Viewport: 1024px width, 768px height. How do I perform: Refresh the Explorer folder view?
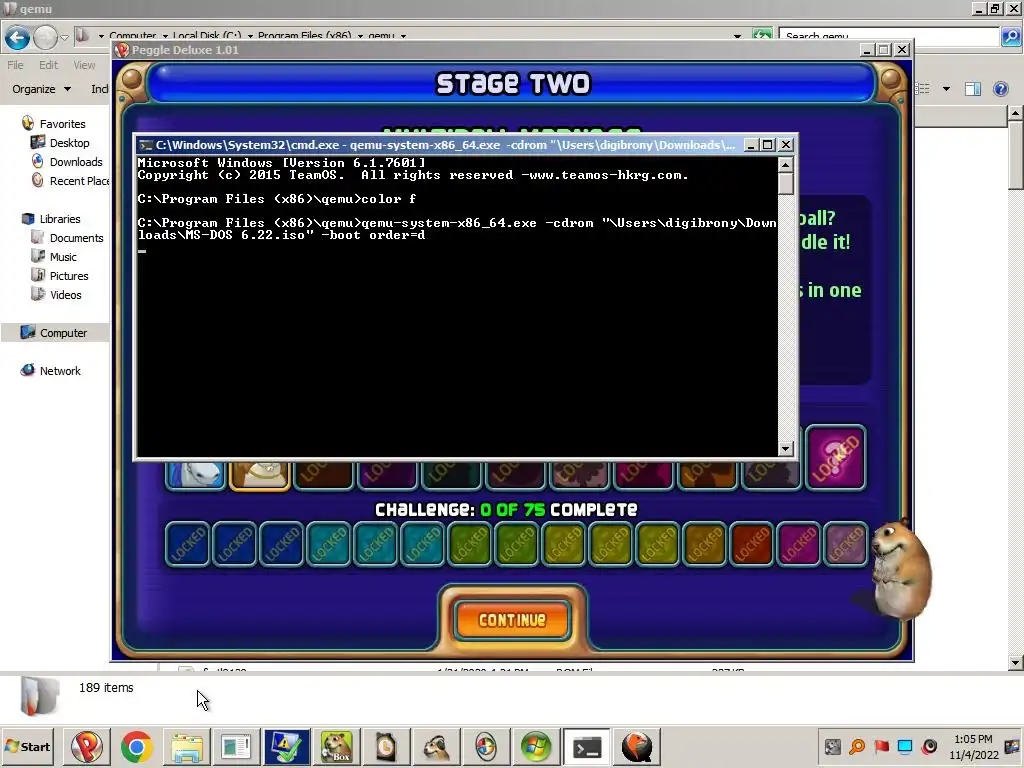(762, 35)
